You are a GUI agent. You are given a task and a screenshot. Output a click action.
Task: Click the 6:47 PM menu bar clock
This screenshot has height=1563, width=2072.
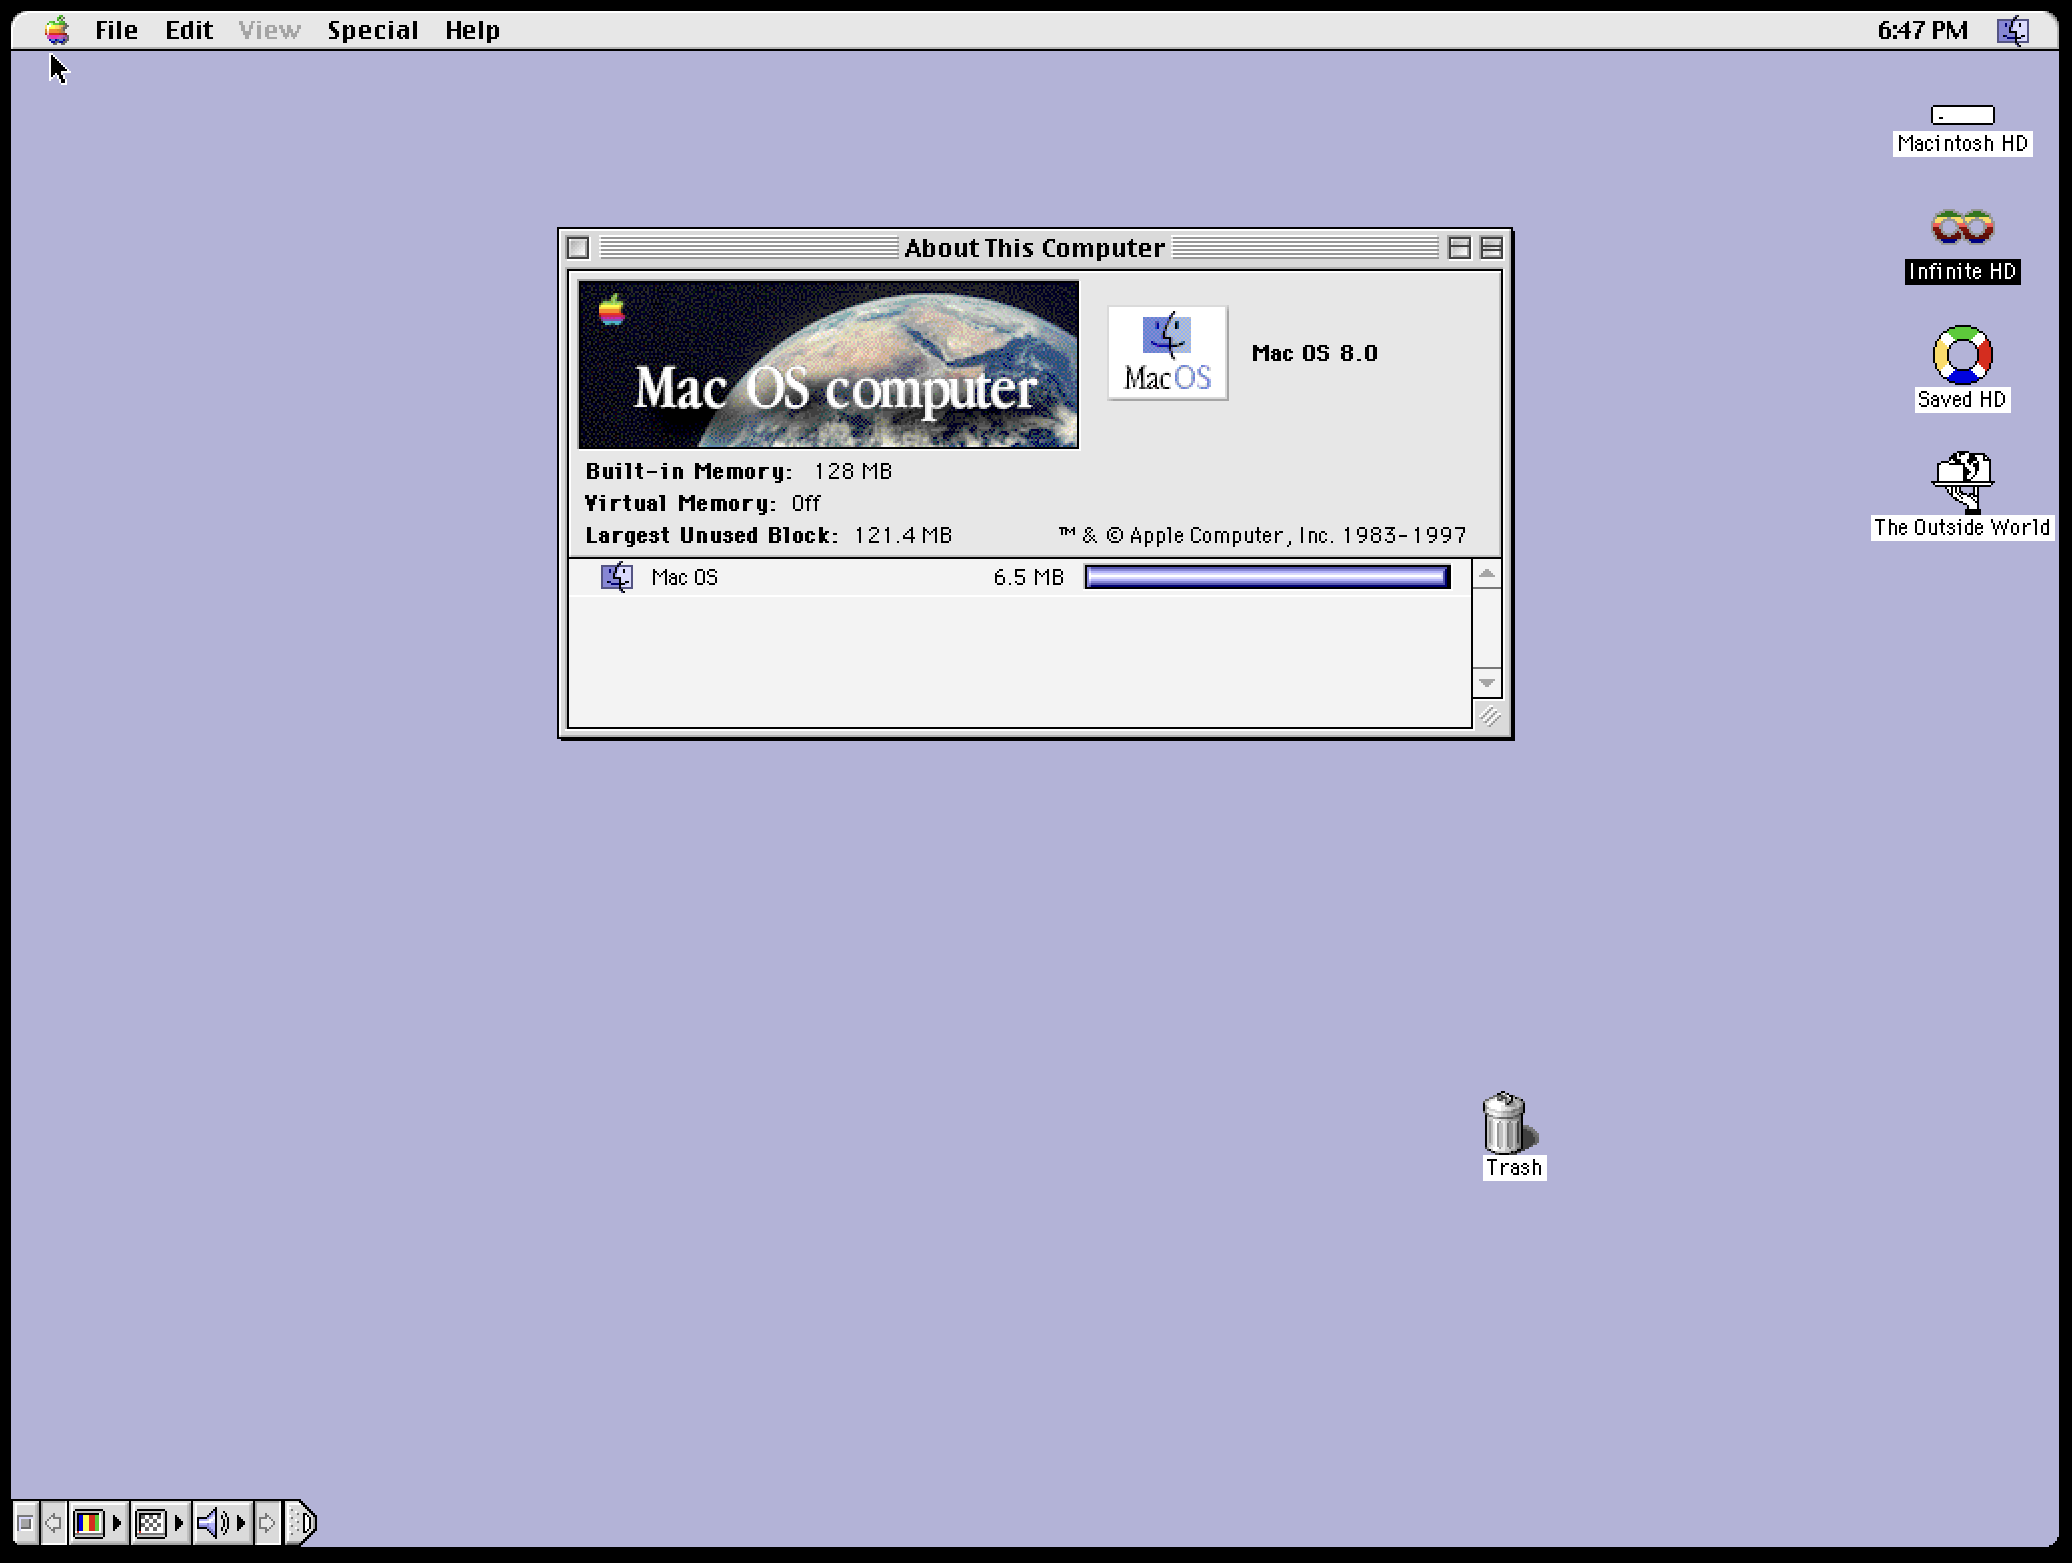coord(1922,30)
